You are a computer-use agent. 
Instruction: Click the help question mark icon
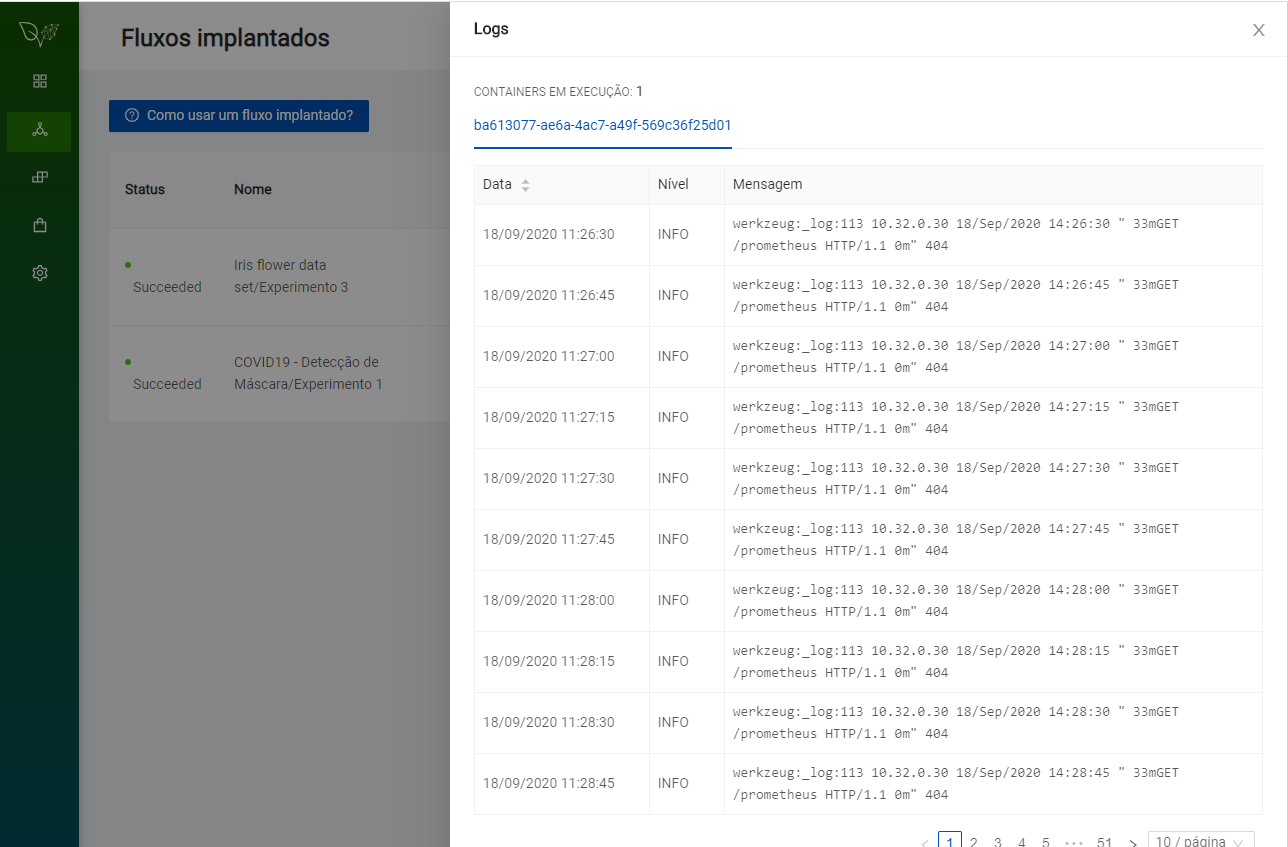[132, 116]
